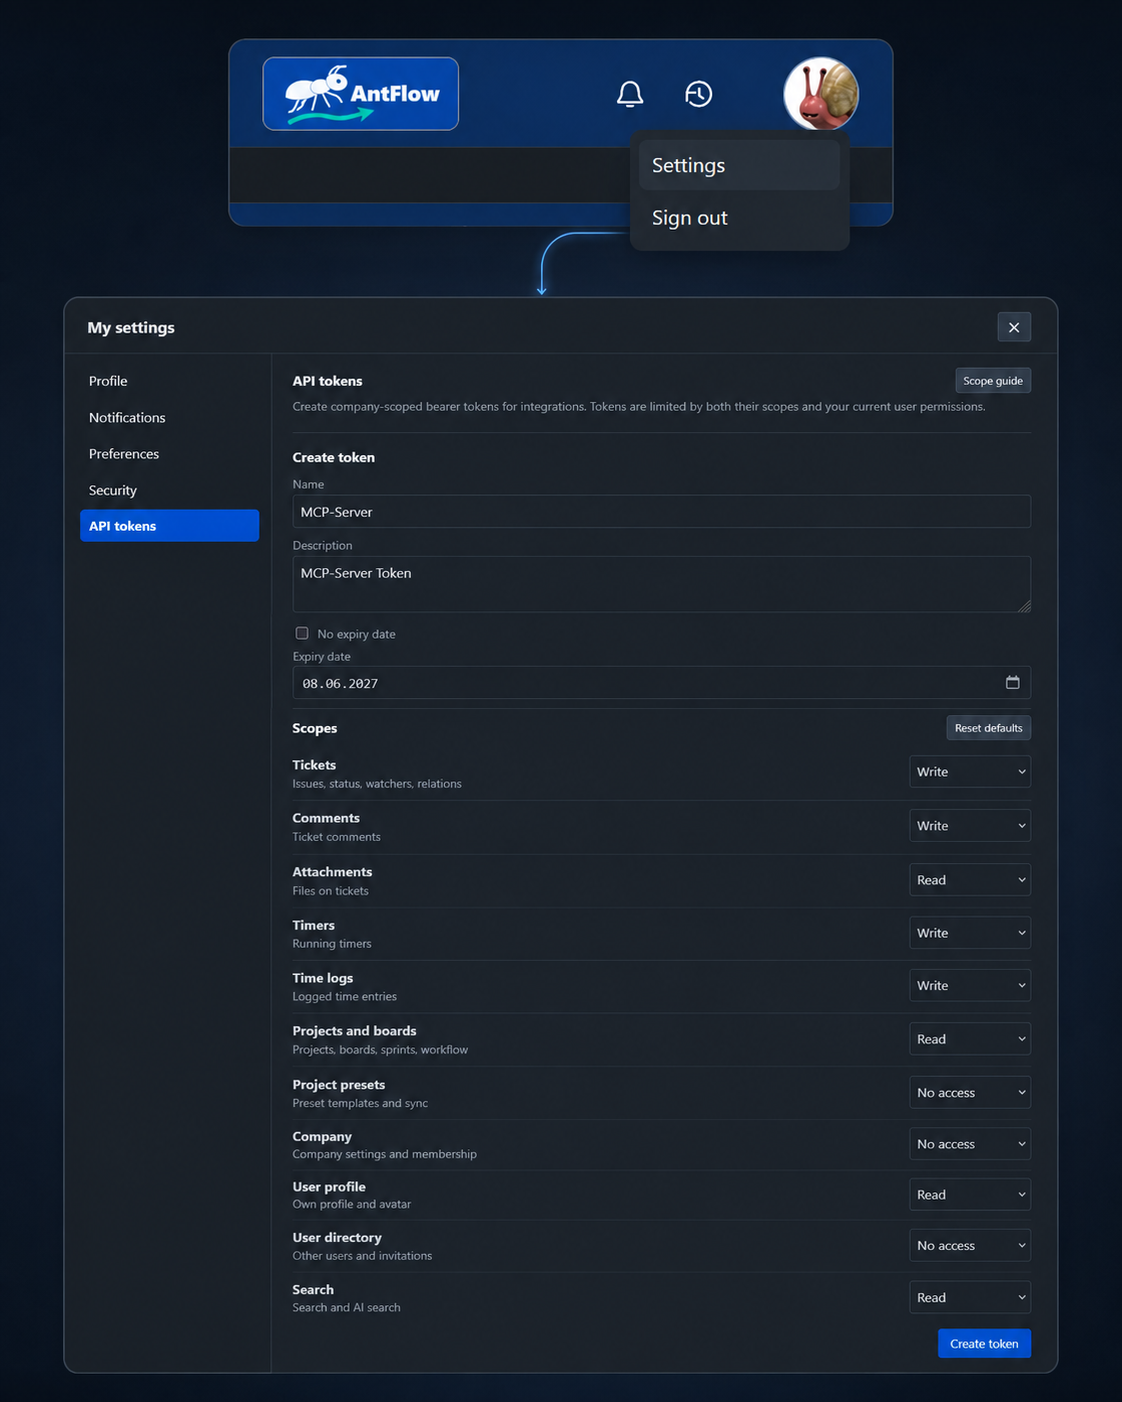1122x1402 pixels.
Task: Open the calendar picker icon
Action: tap(1012, 682)
